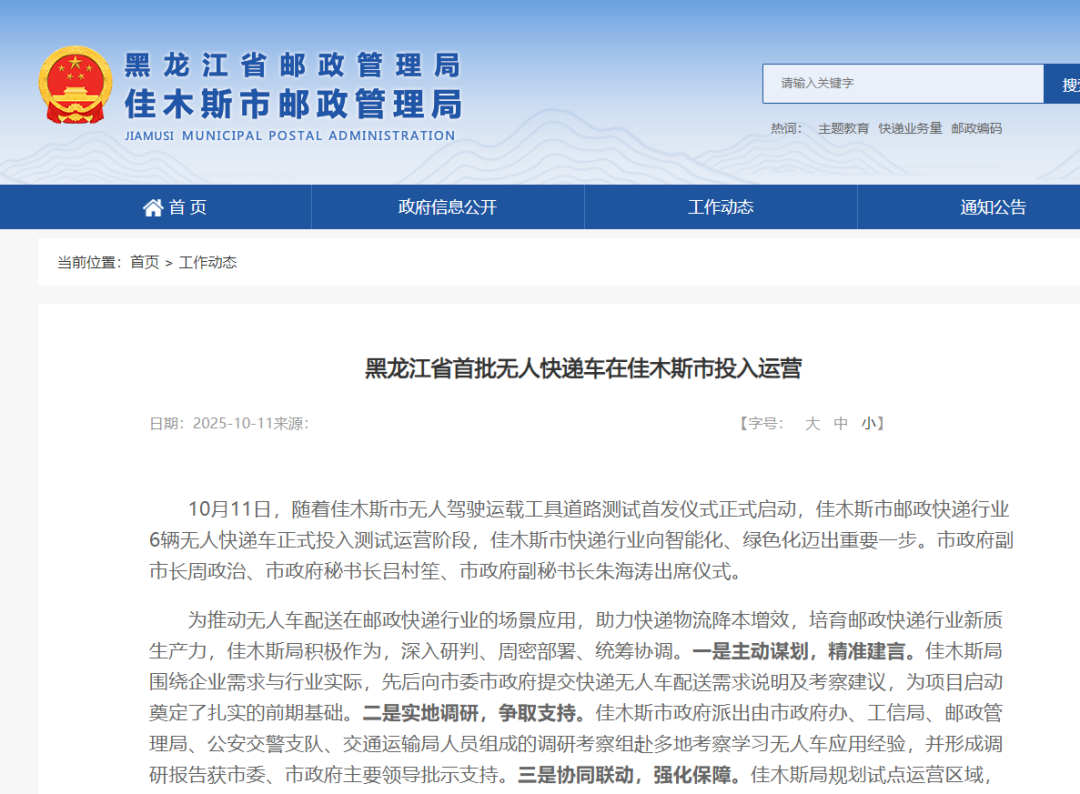
Task: Set font size to 小
Action: point(868,423)
